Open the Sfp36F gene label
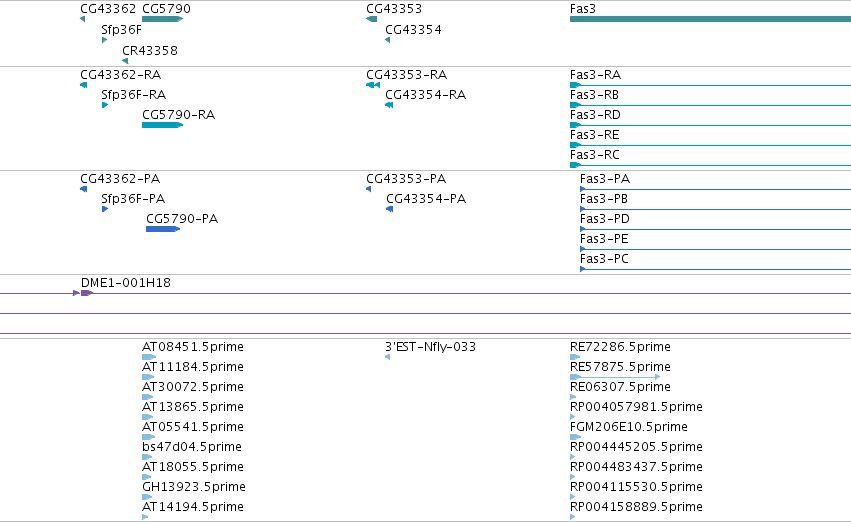Image resolution: width=851 pixels, height=522 pixels. click(x=122, y=30)
